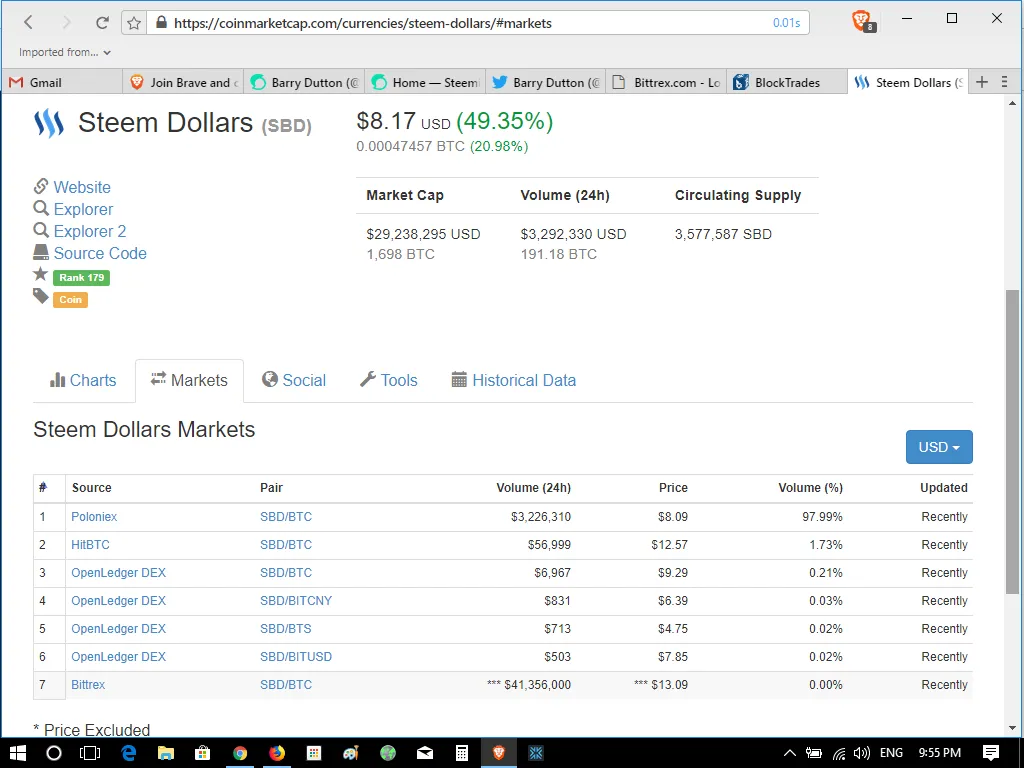
Task: Sort table by Volume (24h) header
Action: tap(534, 488)
